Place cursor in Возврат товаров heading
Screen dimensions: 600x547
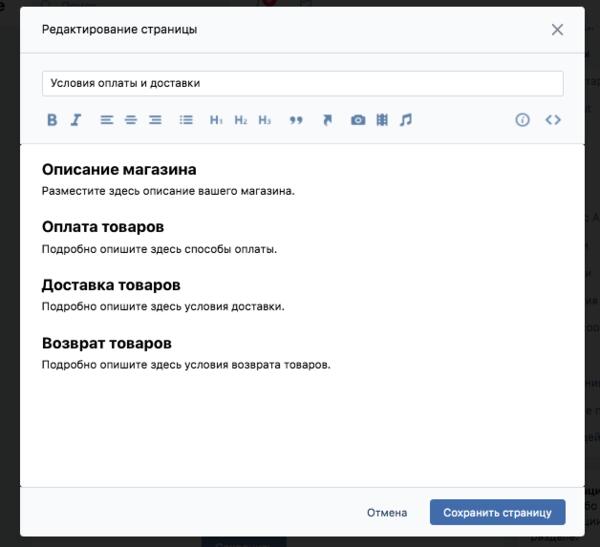click(x=107, y=343)
